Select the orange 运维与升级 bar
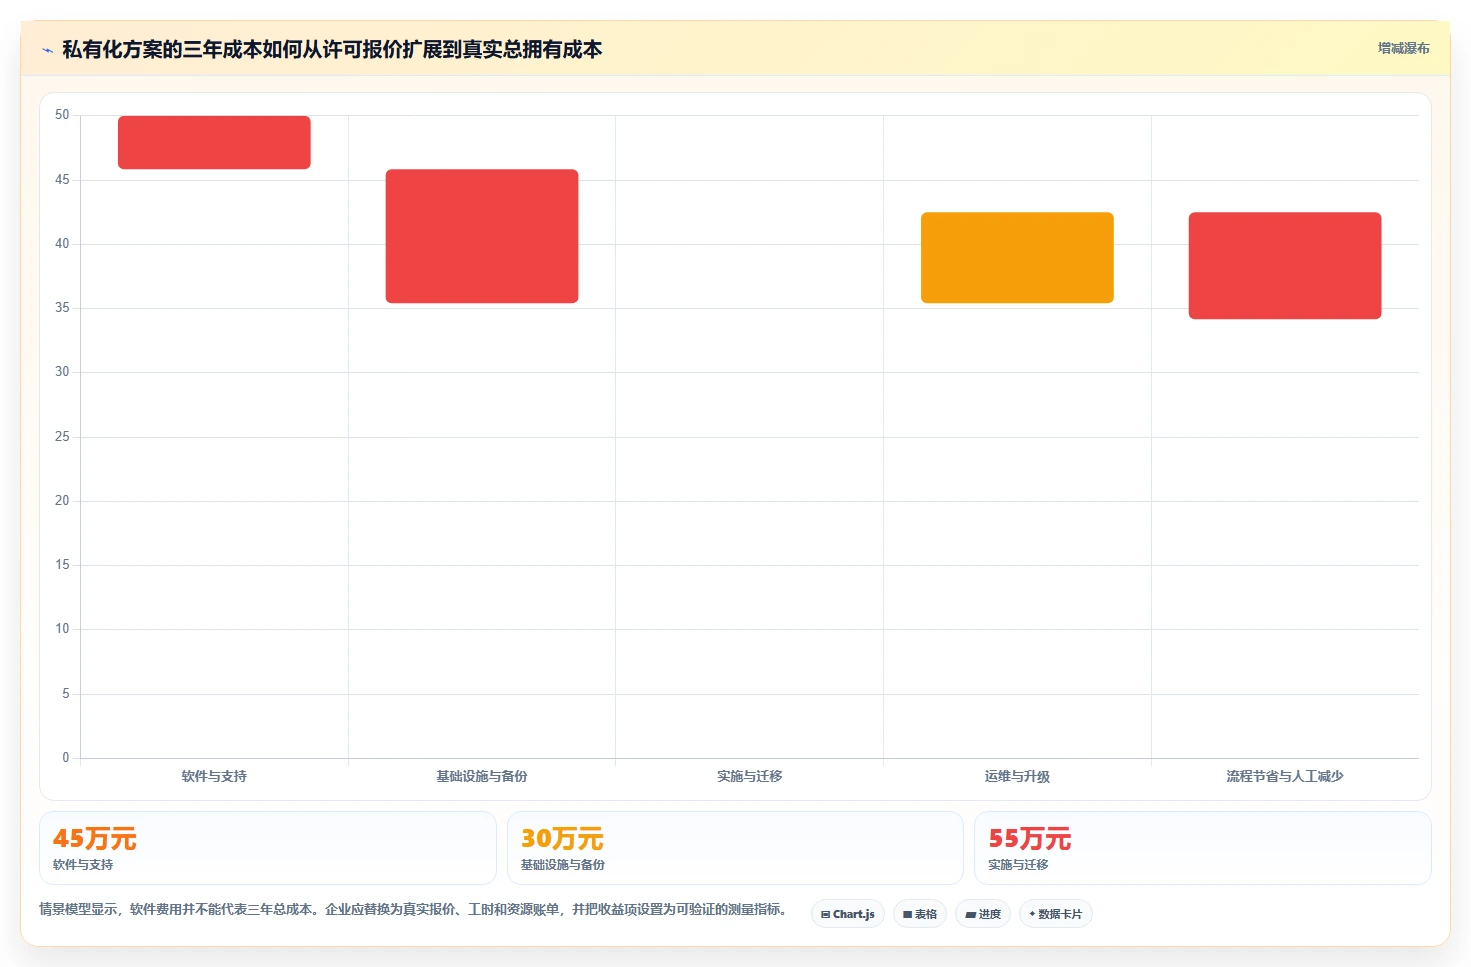Screen dimensions: 1471x967 tap(1017, 257)
